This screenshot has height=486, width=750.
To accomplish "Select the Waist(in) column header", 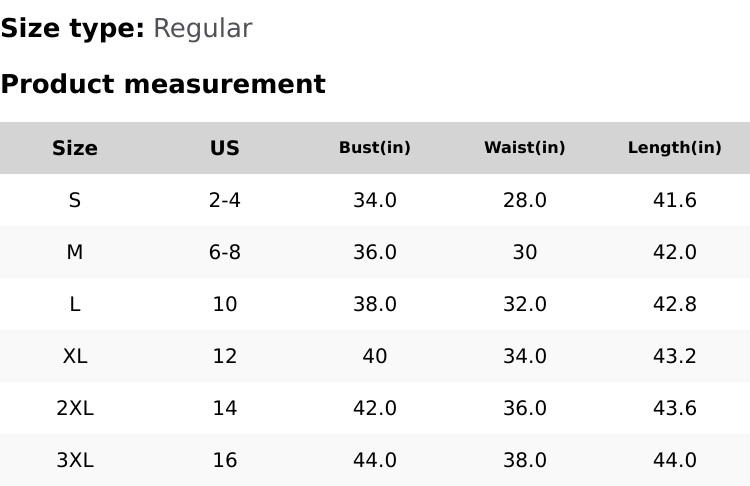I will pos(525,148).
